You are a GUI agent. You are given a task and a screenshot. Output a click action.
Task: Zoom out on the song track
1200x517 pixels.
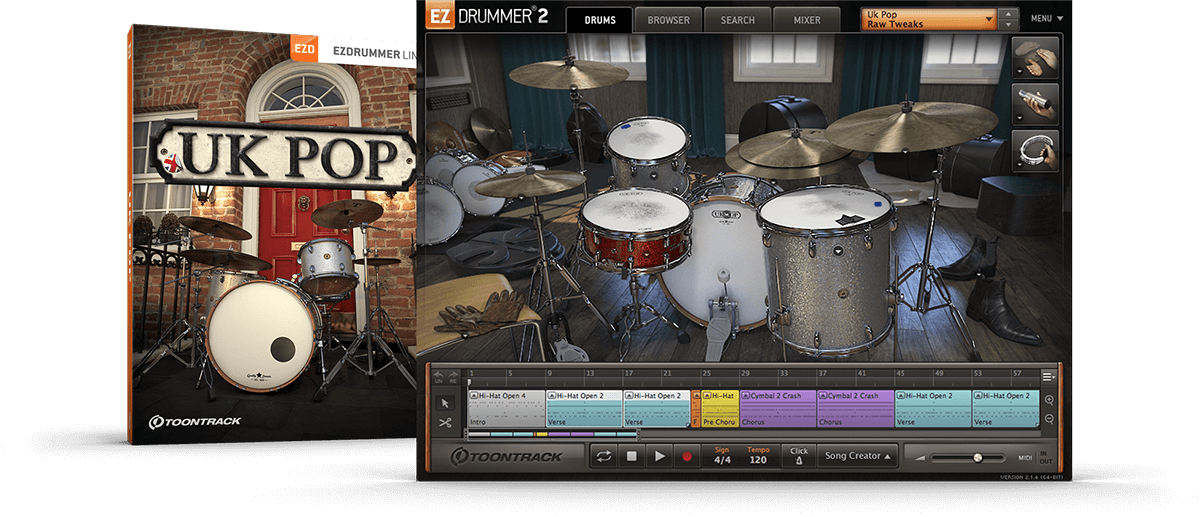[1049, 419]
